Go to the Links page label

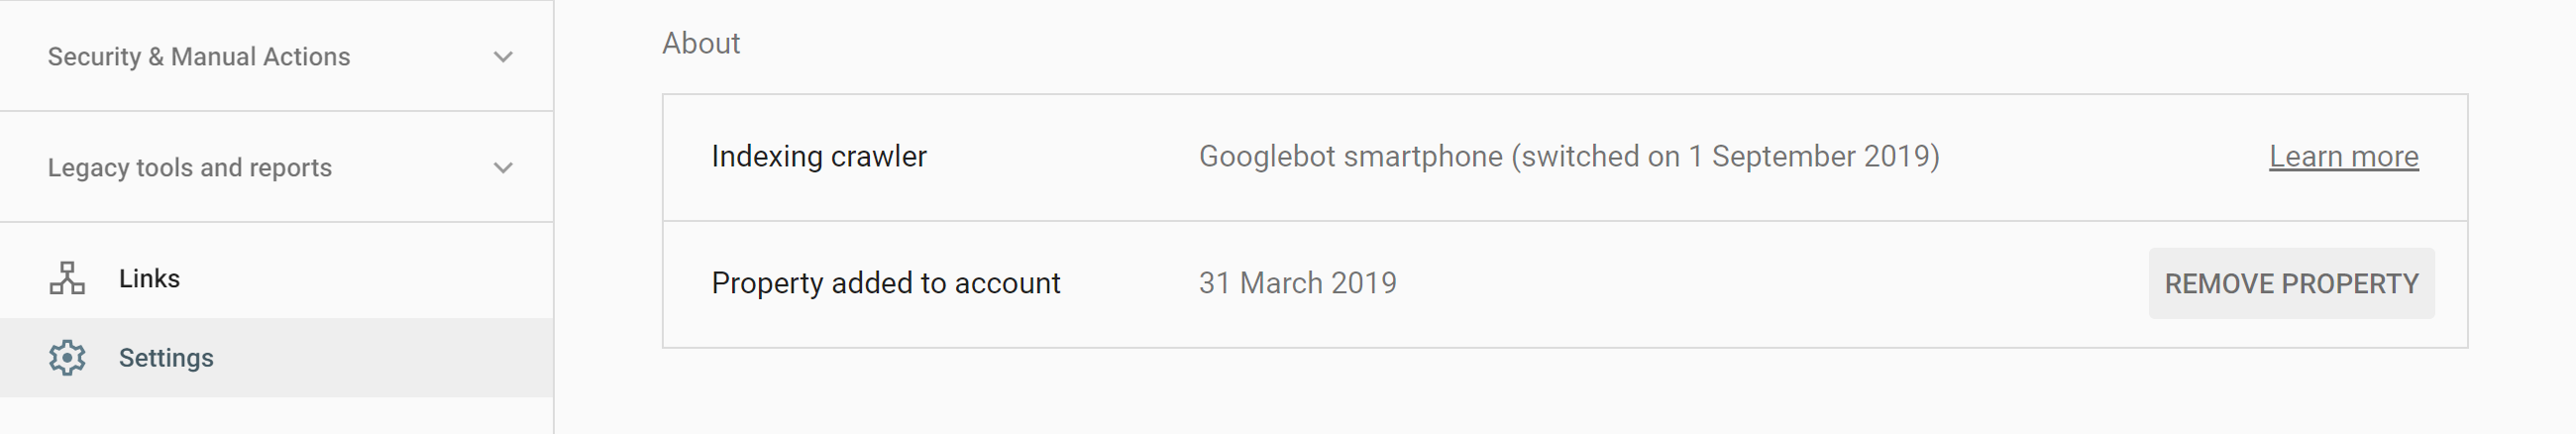click(149, 278)
